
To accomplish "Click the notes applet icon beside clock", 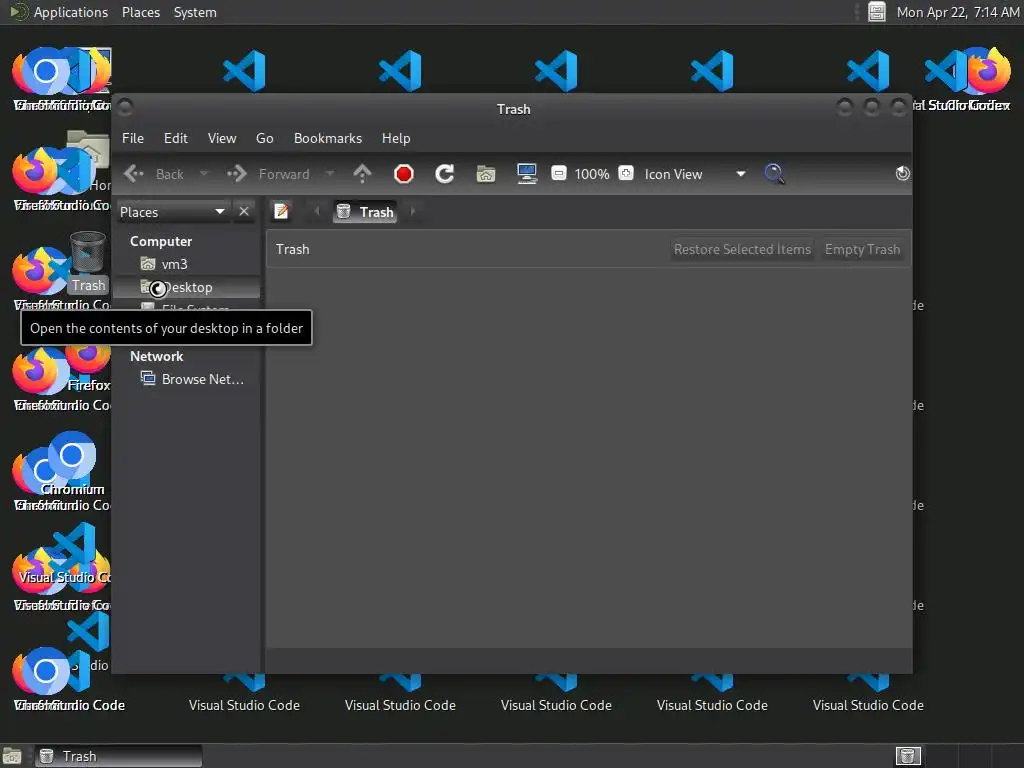I will (x=876, y=12).
